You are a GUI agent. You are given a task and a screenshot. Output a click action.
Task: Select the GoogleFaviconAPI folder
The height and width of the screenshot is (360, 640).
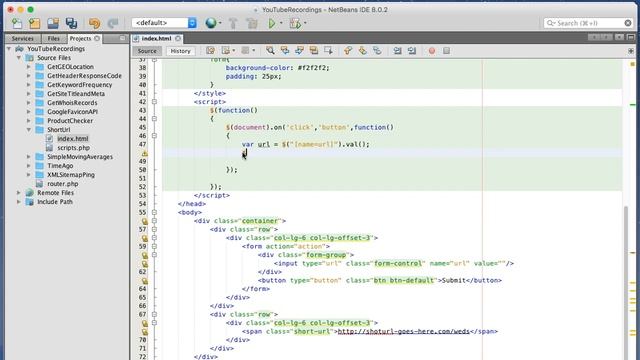click(x=72, y=111)
